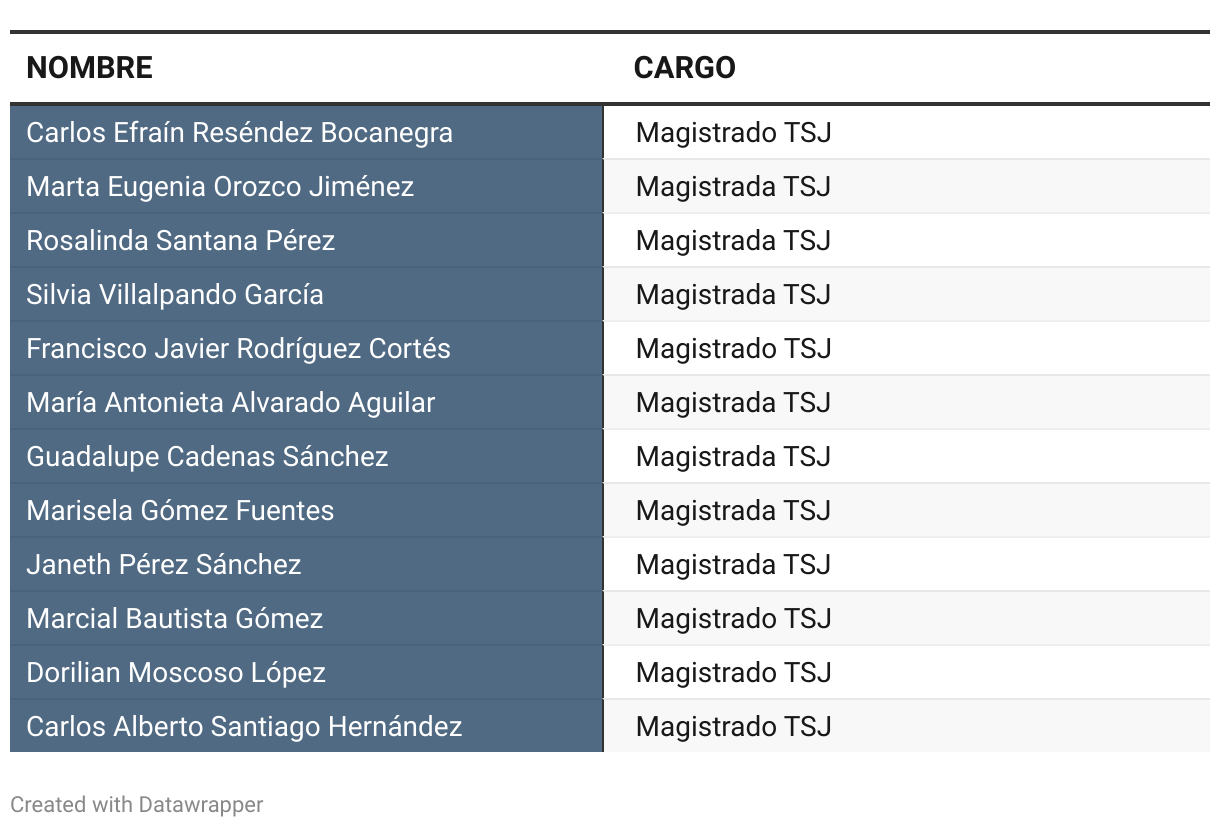Click the Guadalupe Cadenas Sánchez name cell
The image size is (1220, 828).
point(307,456)
